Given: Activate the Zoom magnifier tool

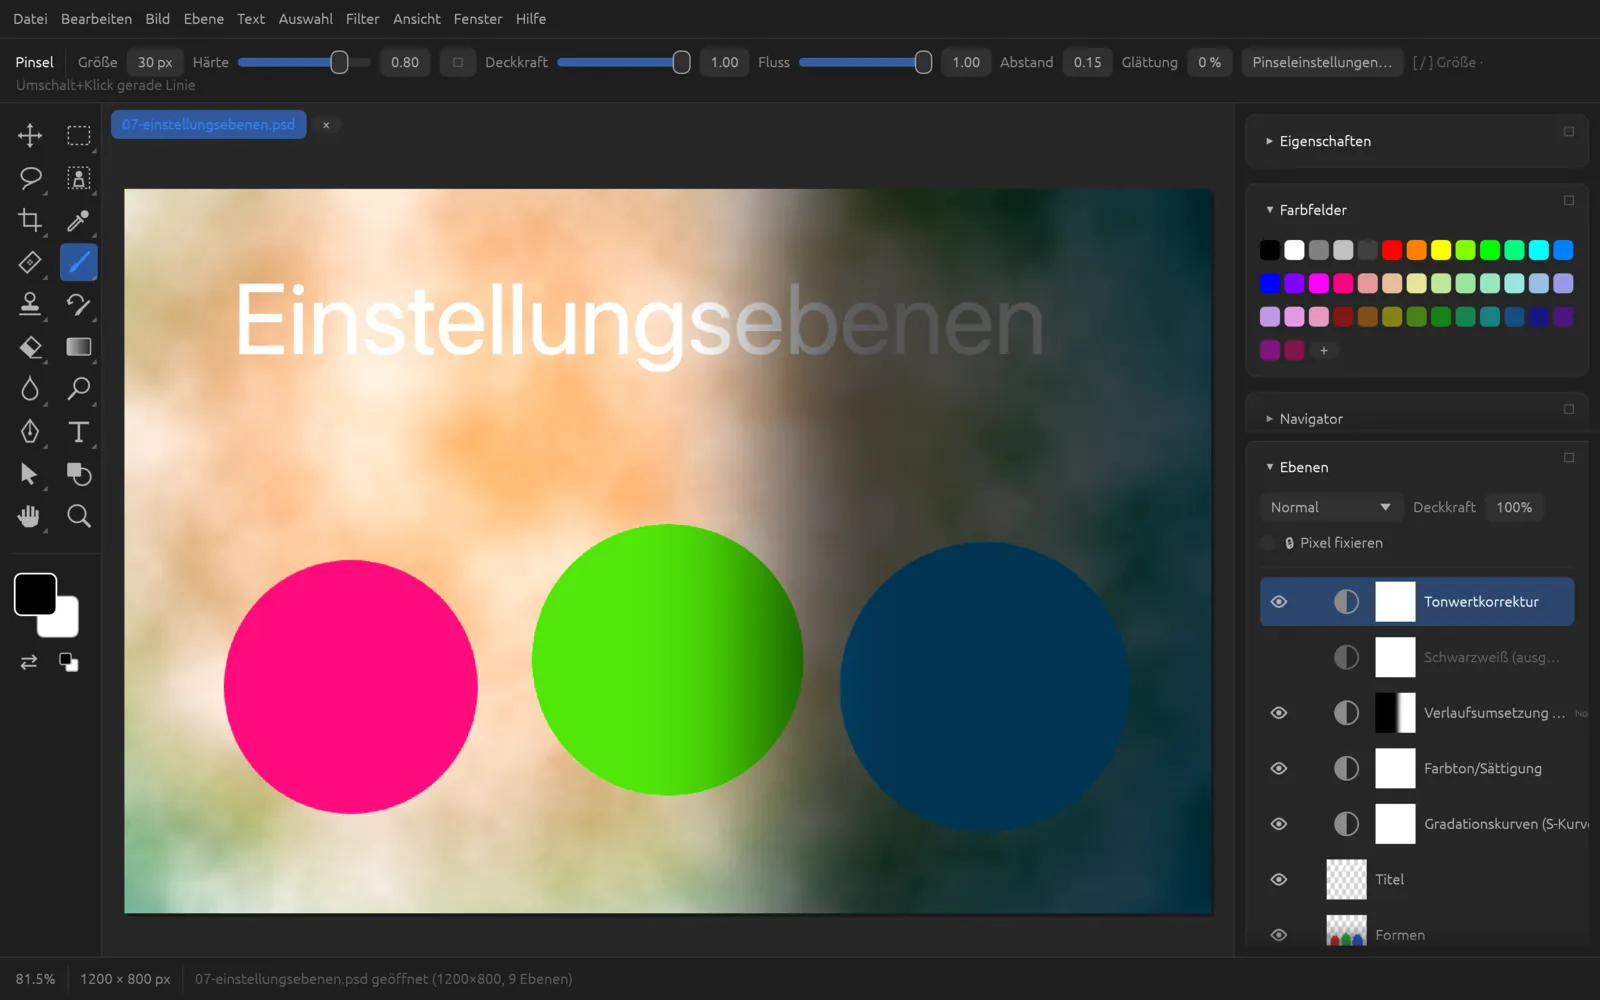Looking at the screenshot, I should [78, 516].
